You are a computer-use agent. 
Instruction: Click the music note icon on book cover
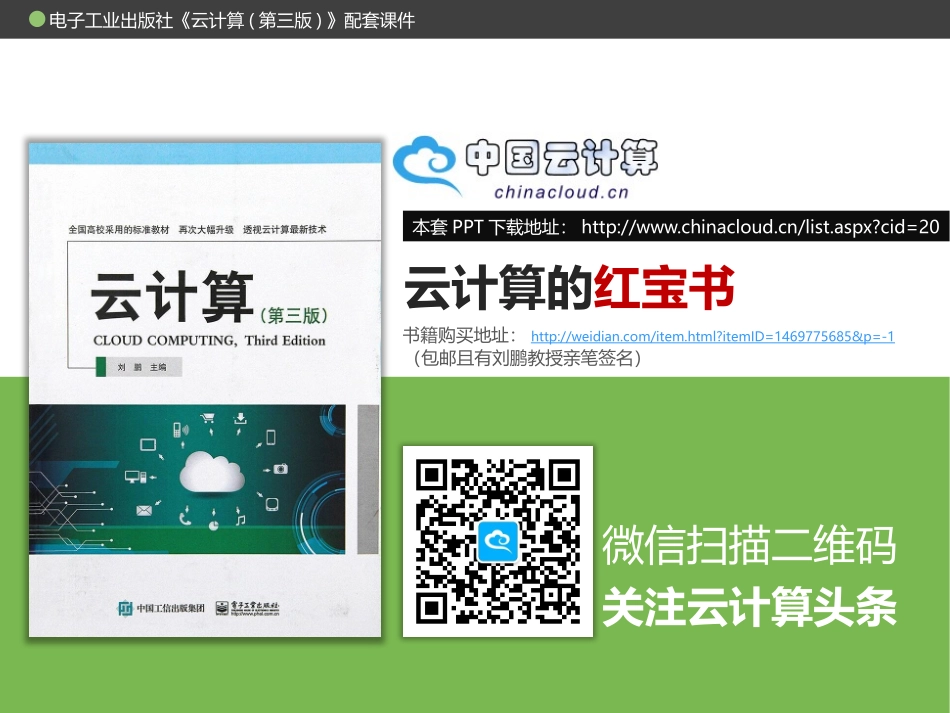241,520
